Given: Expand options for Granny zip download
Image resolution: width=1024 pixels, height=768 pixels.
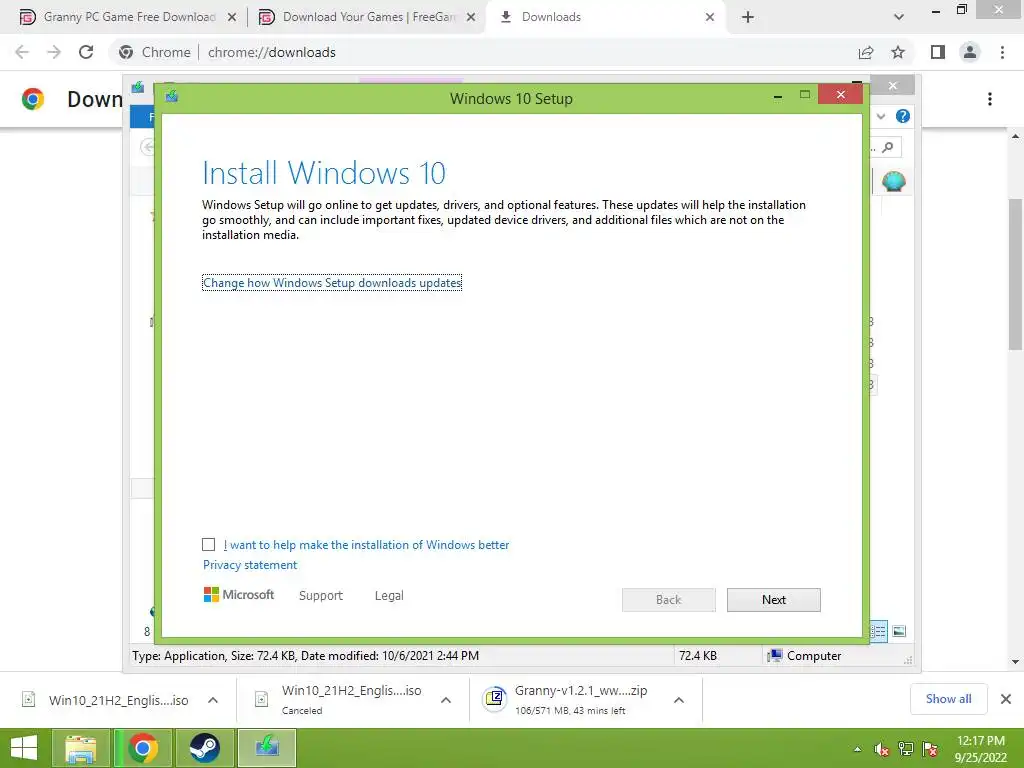Looking at the screenshot, I should click(679, 700).
